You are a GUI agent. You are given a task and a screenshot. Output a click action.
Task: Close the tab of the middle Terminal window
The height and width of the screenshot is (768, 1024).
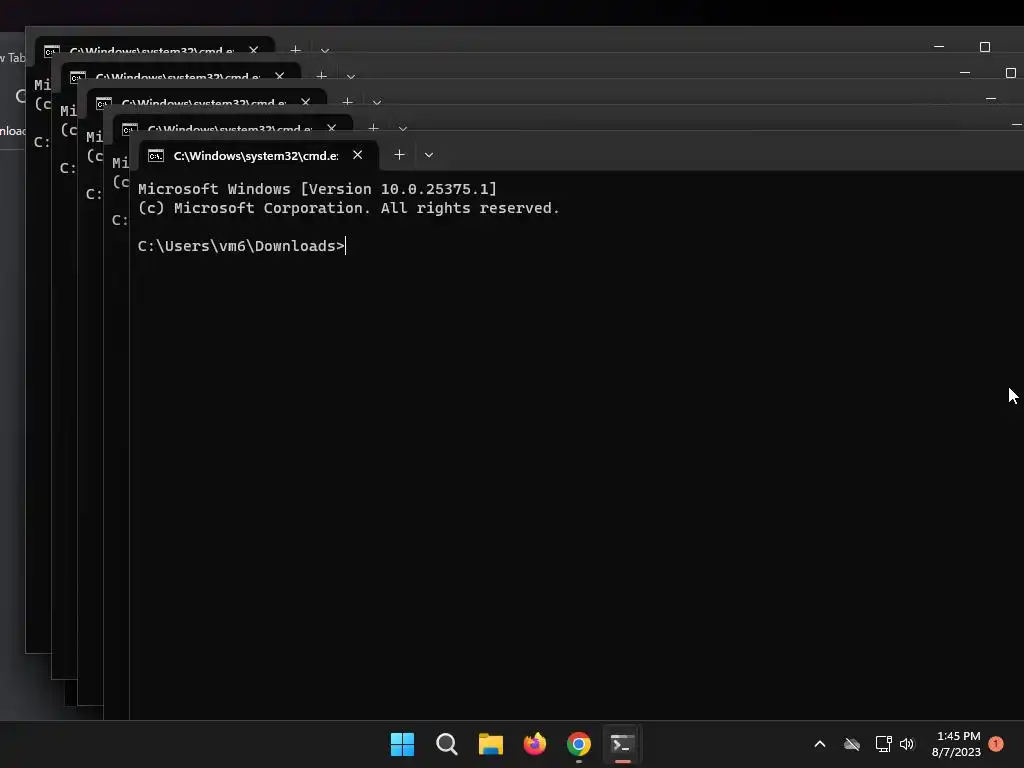coord(306,103)
